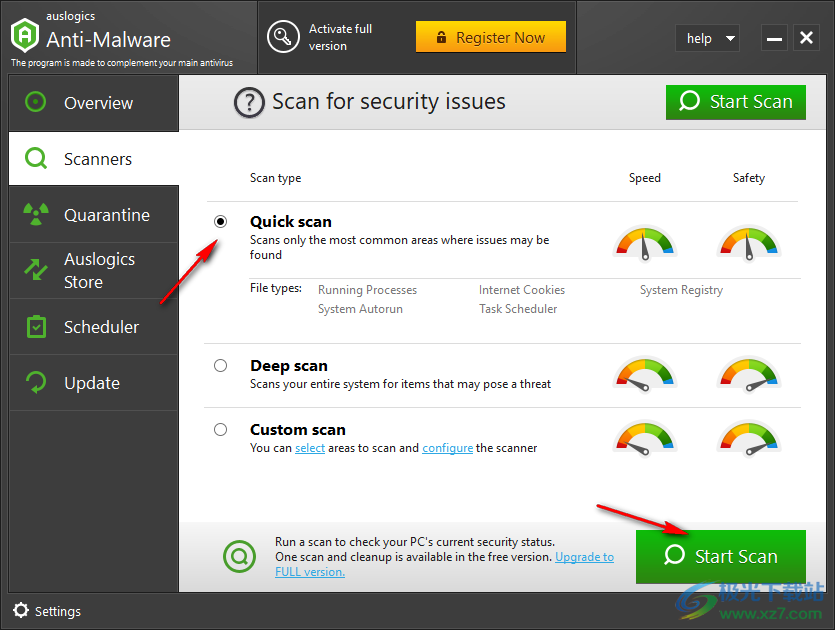Screen dimensions: 835x630
Task: Click the Quick scan safety gauge
Action: click(x=749, y=244)
